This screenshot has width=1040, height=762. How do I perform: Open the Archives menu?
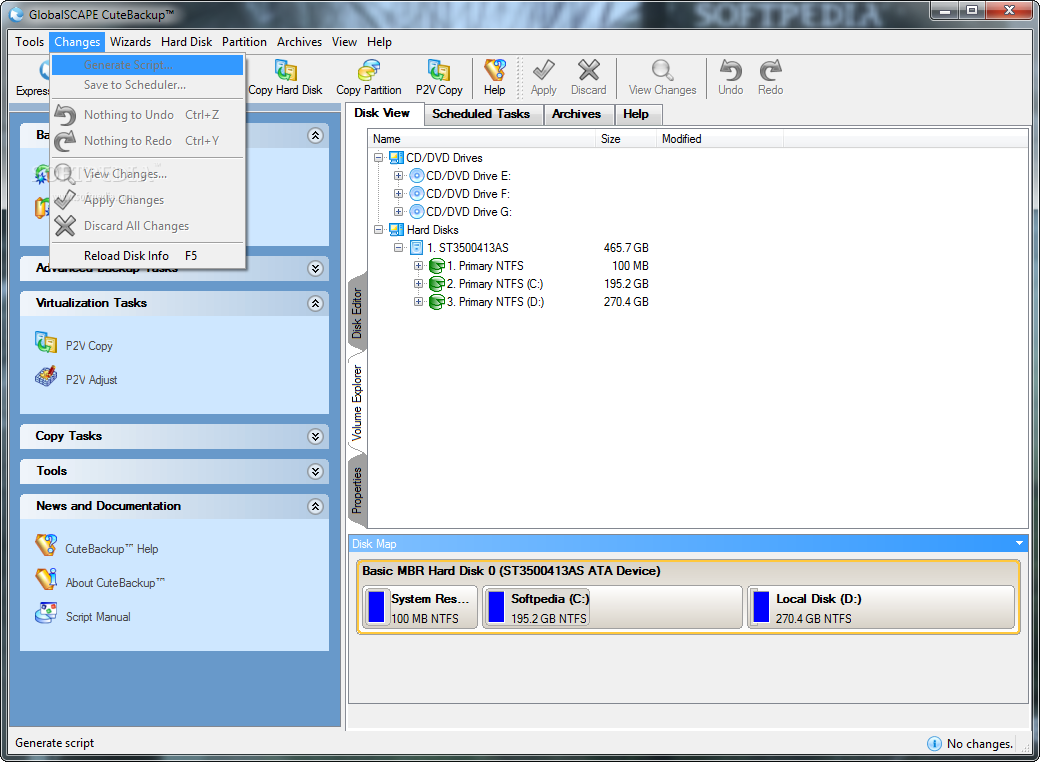[299, 42]
